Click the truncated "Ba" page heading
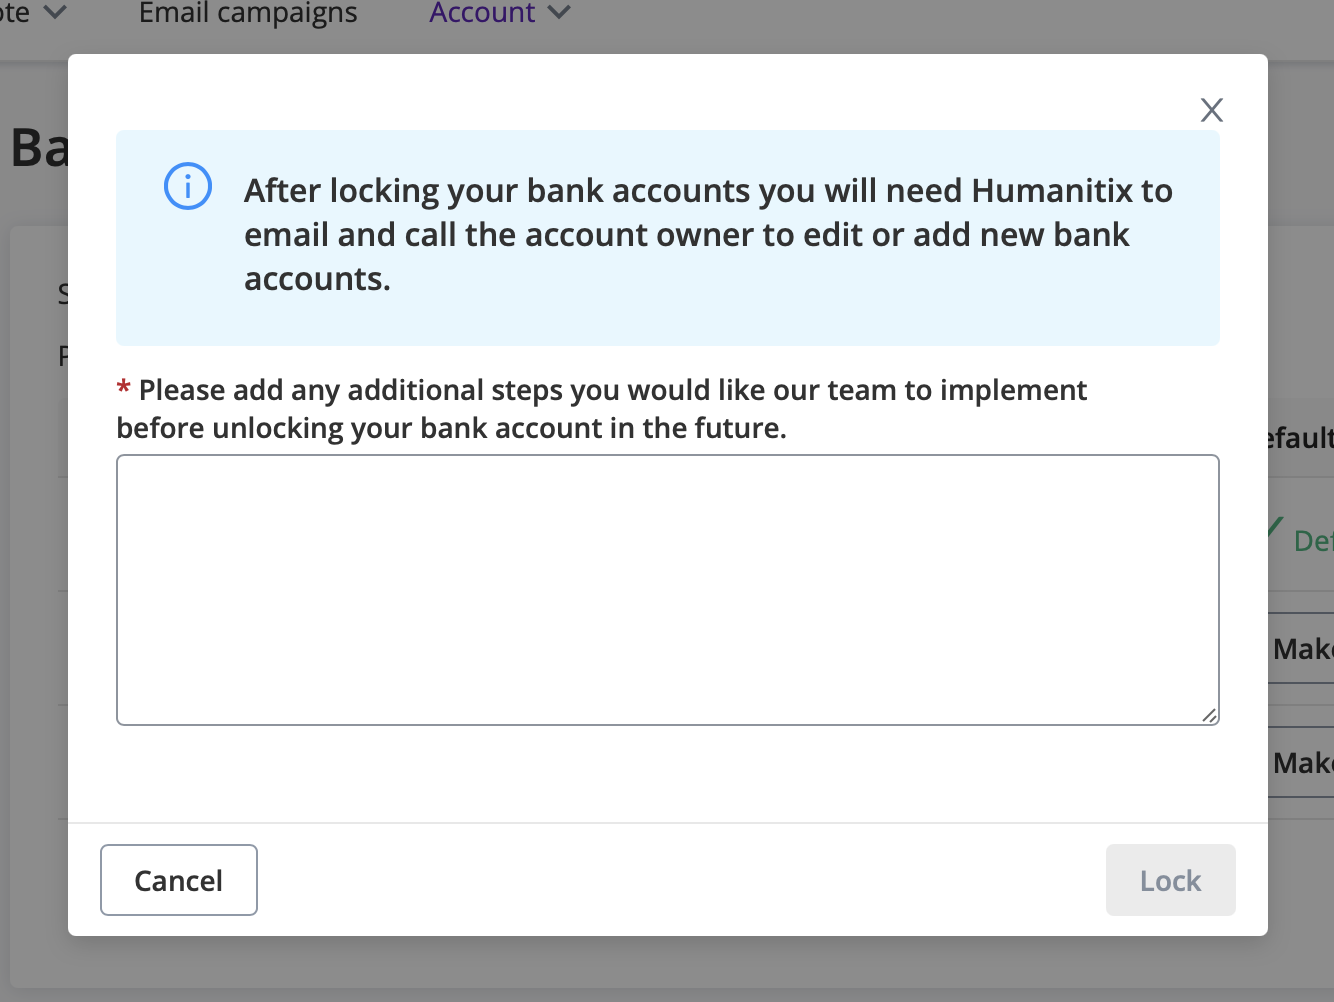The image size is (1334, 1002). (x=38, y=148)
